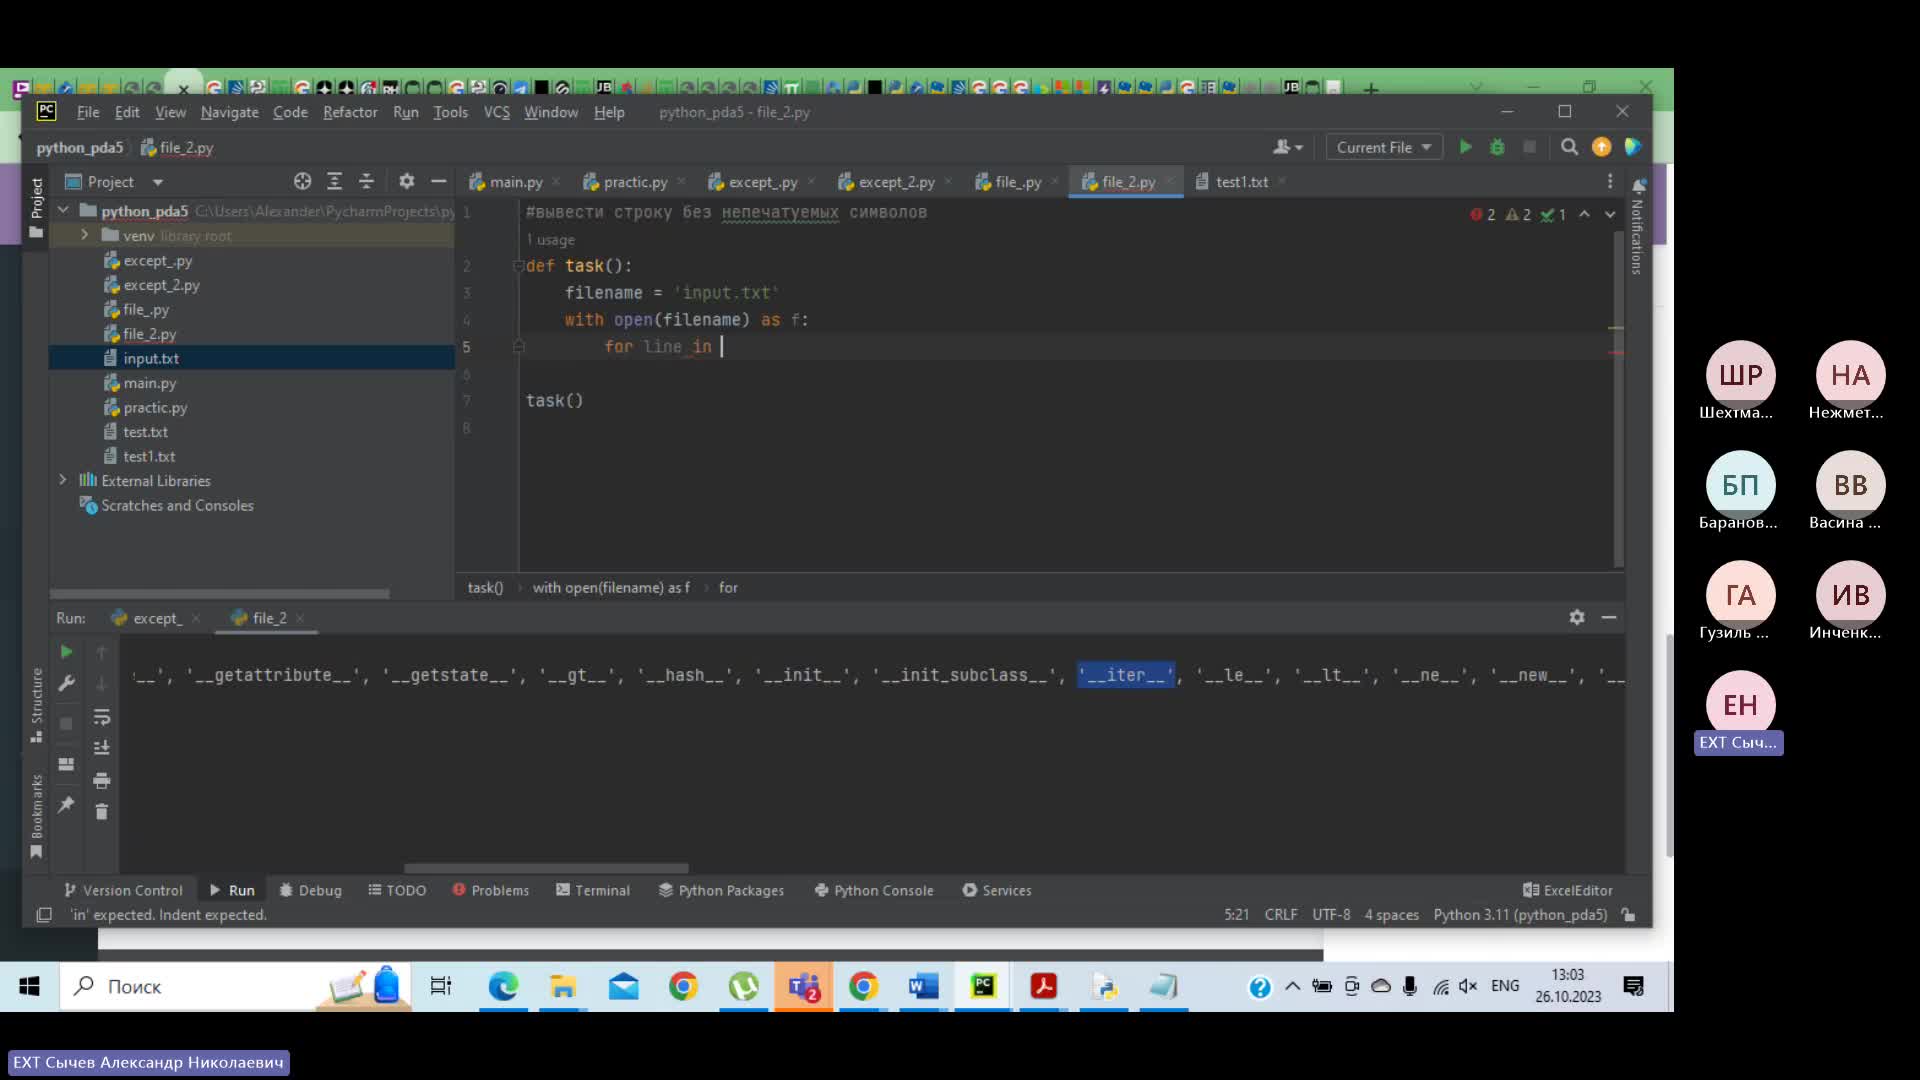Jump to next highlighted error arrow
Screen dimensions: 1920x1080
(1610, 214)
